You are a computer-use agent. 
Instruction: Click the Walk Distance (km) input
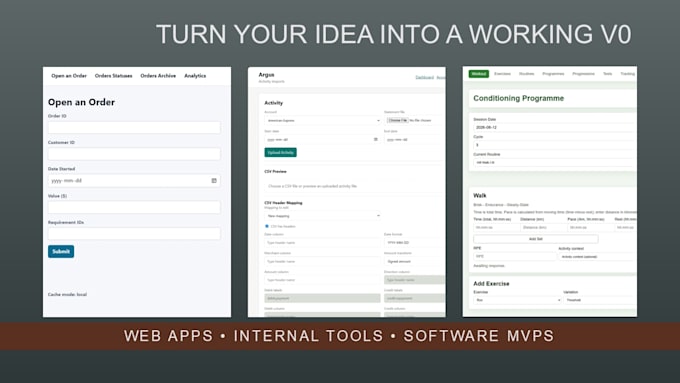tap(543, 227)
